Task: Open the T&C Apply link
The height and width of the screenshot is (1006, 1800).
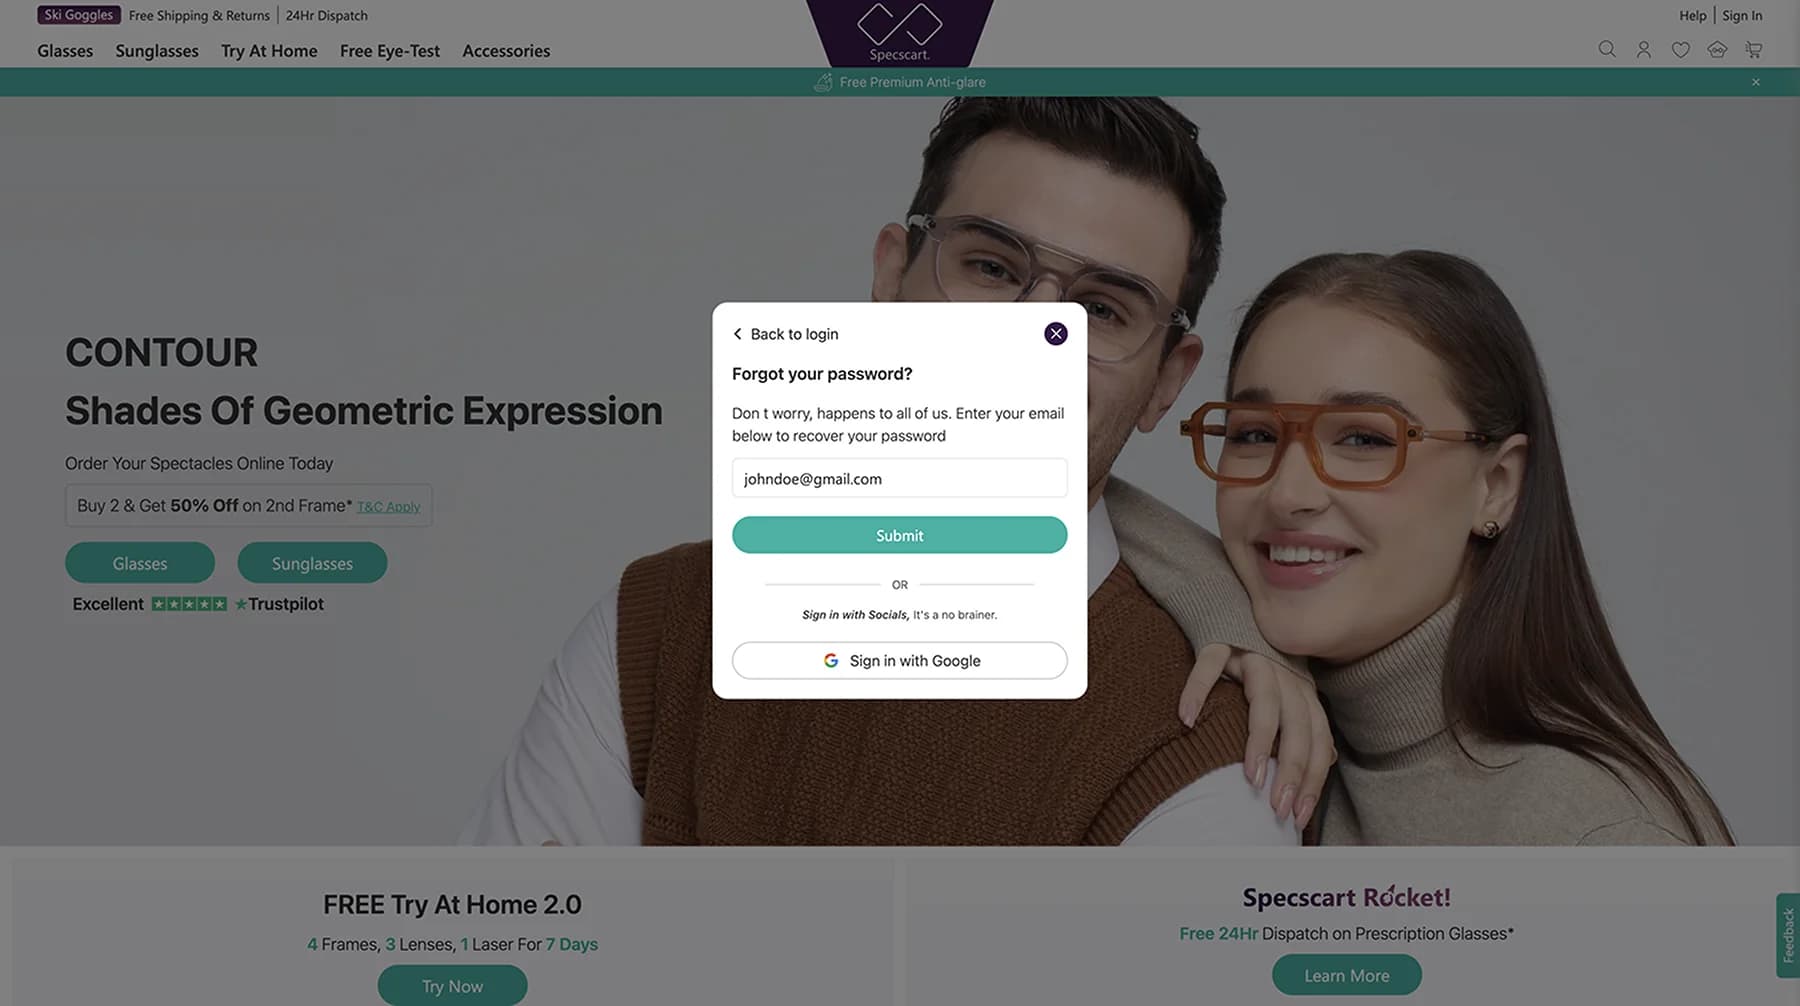Action: tap(388, 507)
